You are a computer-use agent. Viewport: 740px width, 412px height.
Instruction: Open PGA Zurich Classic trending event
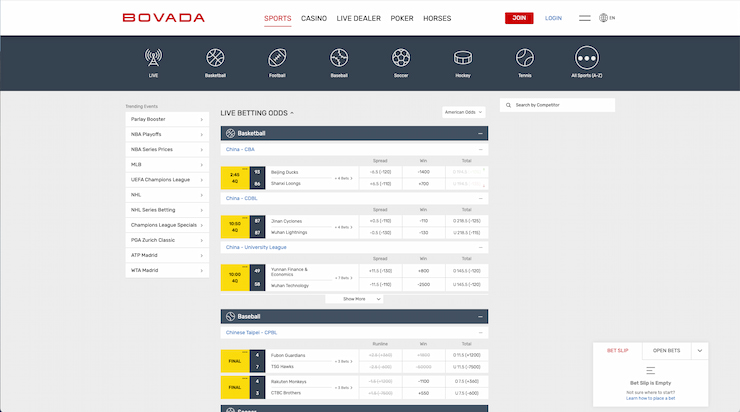pyautogui.click(x=167, y=240)
